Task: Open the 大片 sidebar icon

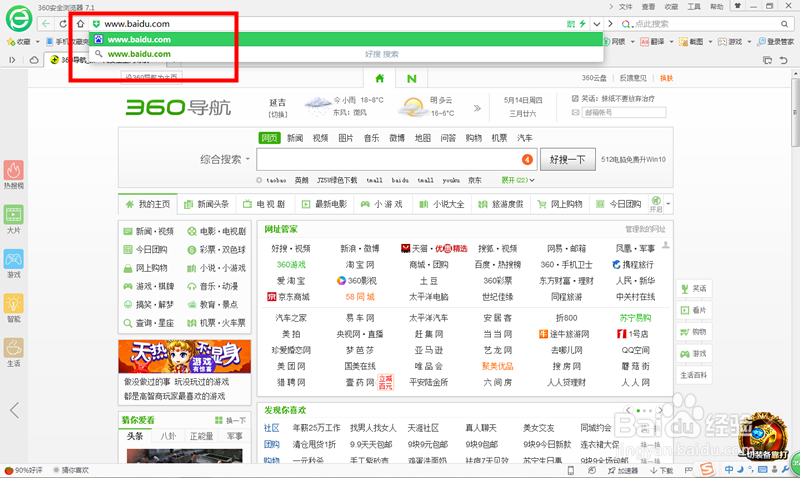Action: [14, 219]
